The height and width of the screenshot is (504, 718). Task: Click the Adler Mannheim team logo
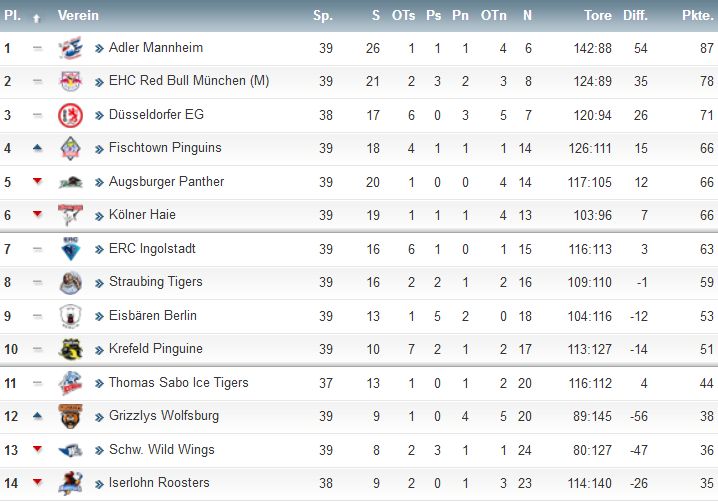coord(71,48)
